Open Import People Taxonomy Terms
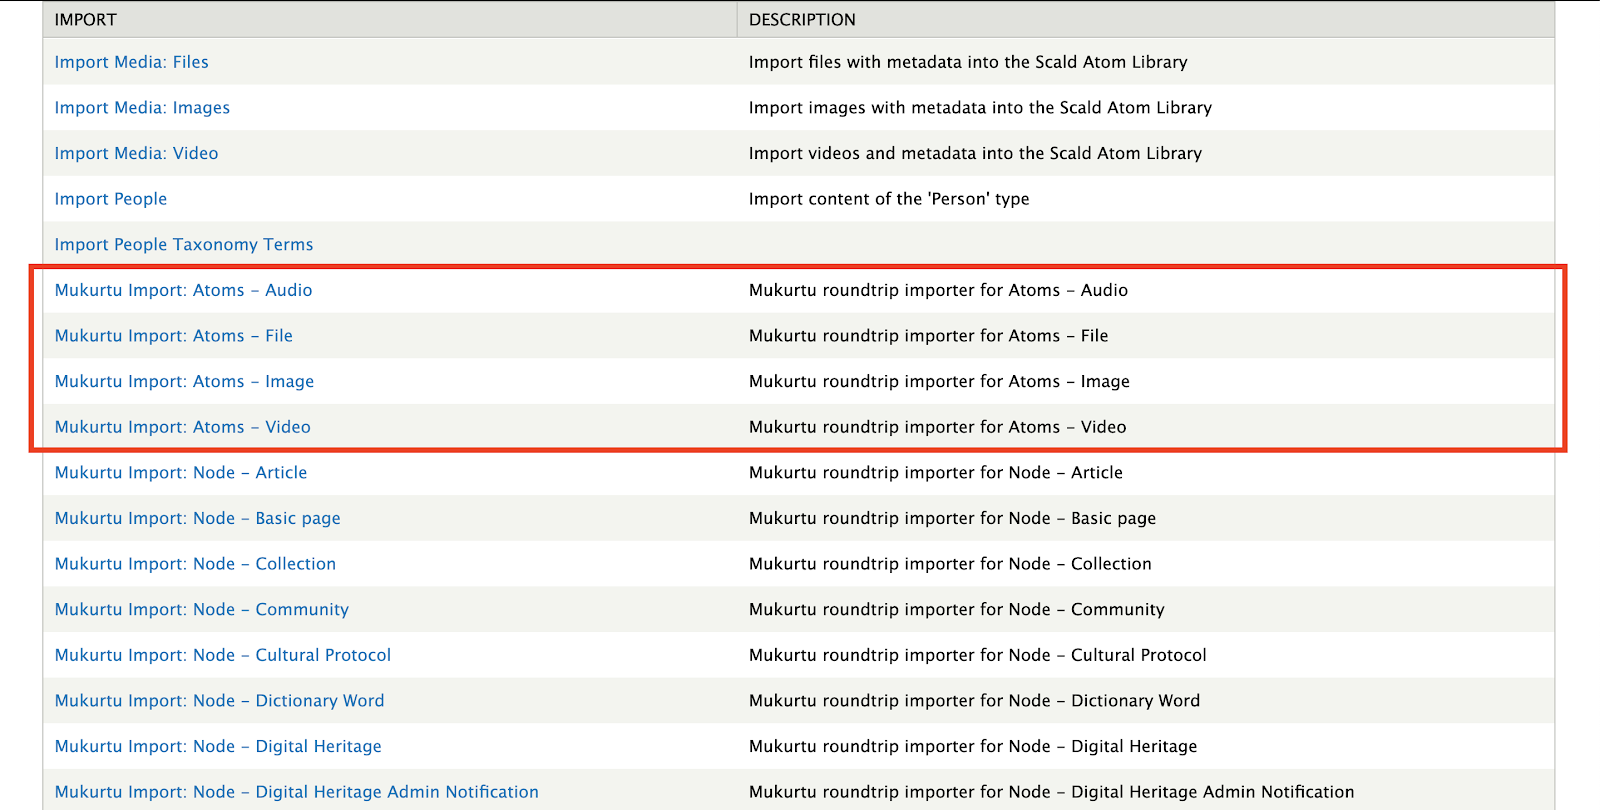 click(184, 245)
